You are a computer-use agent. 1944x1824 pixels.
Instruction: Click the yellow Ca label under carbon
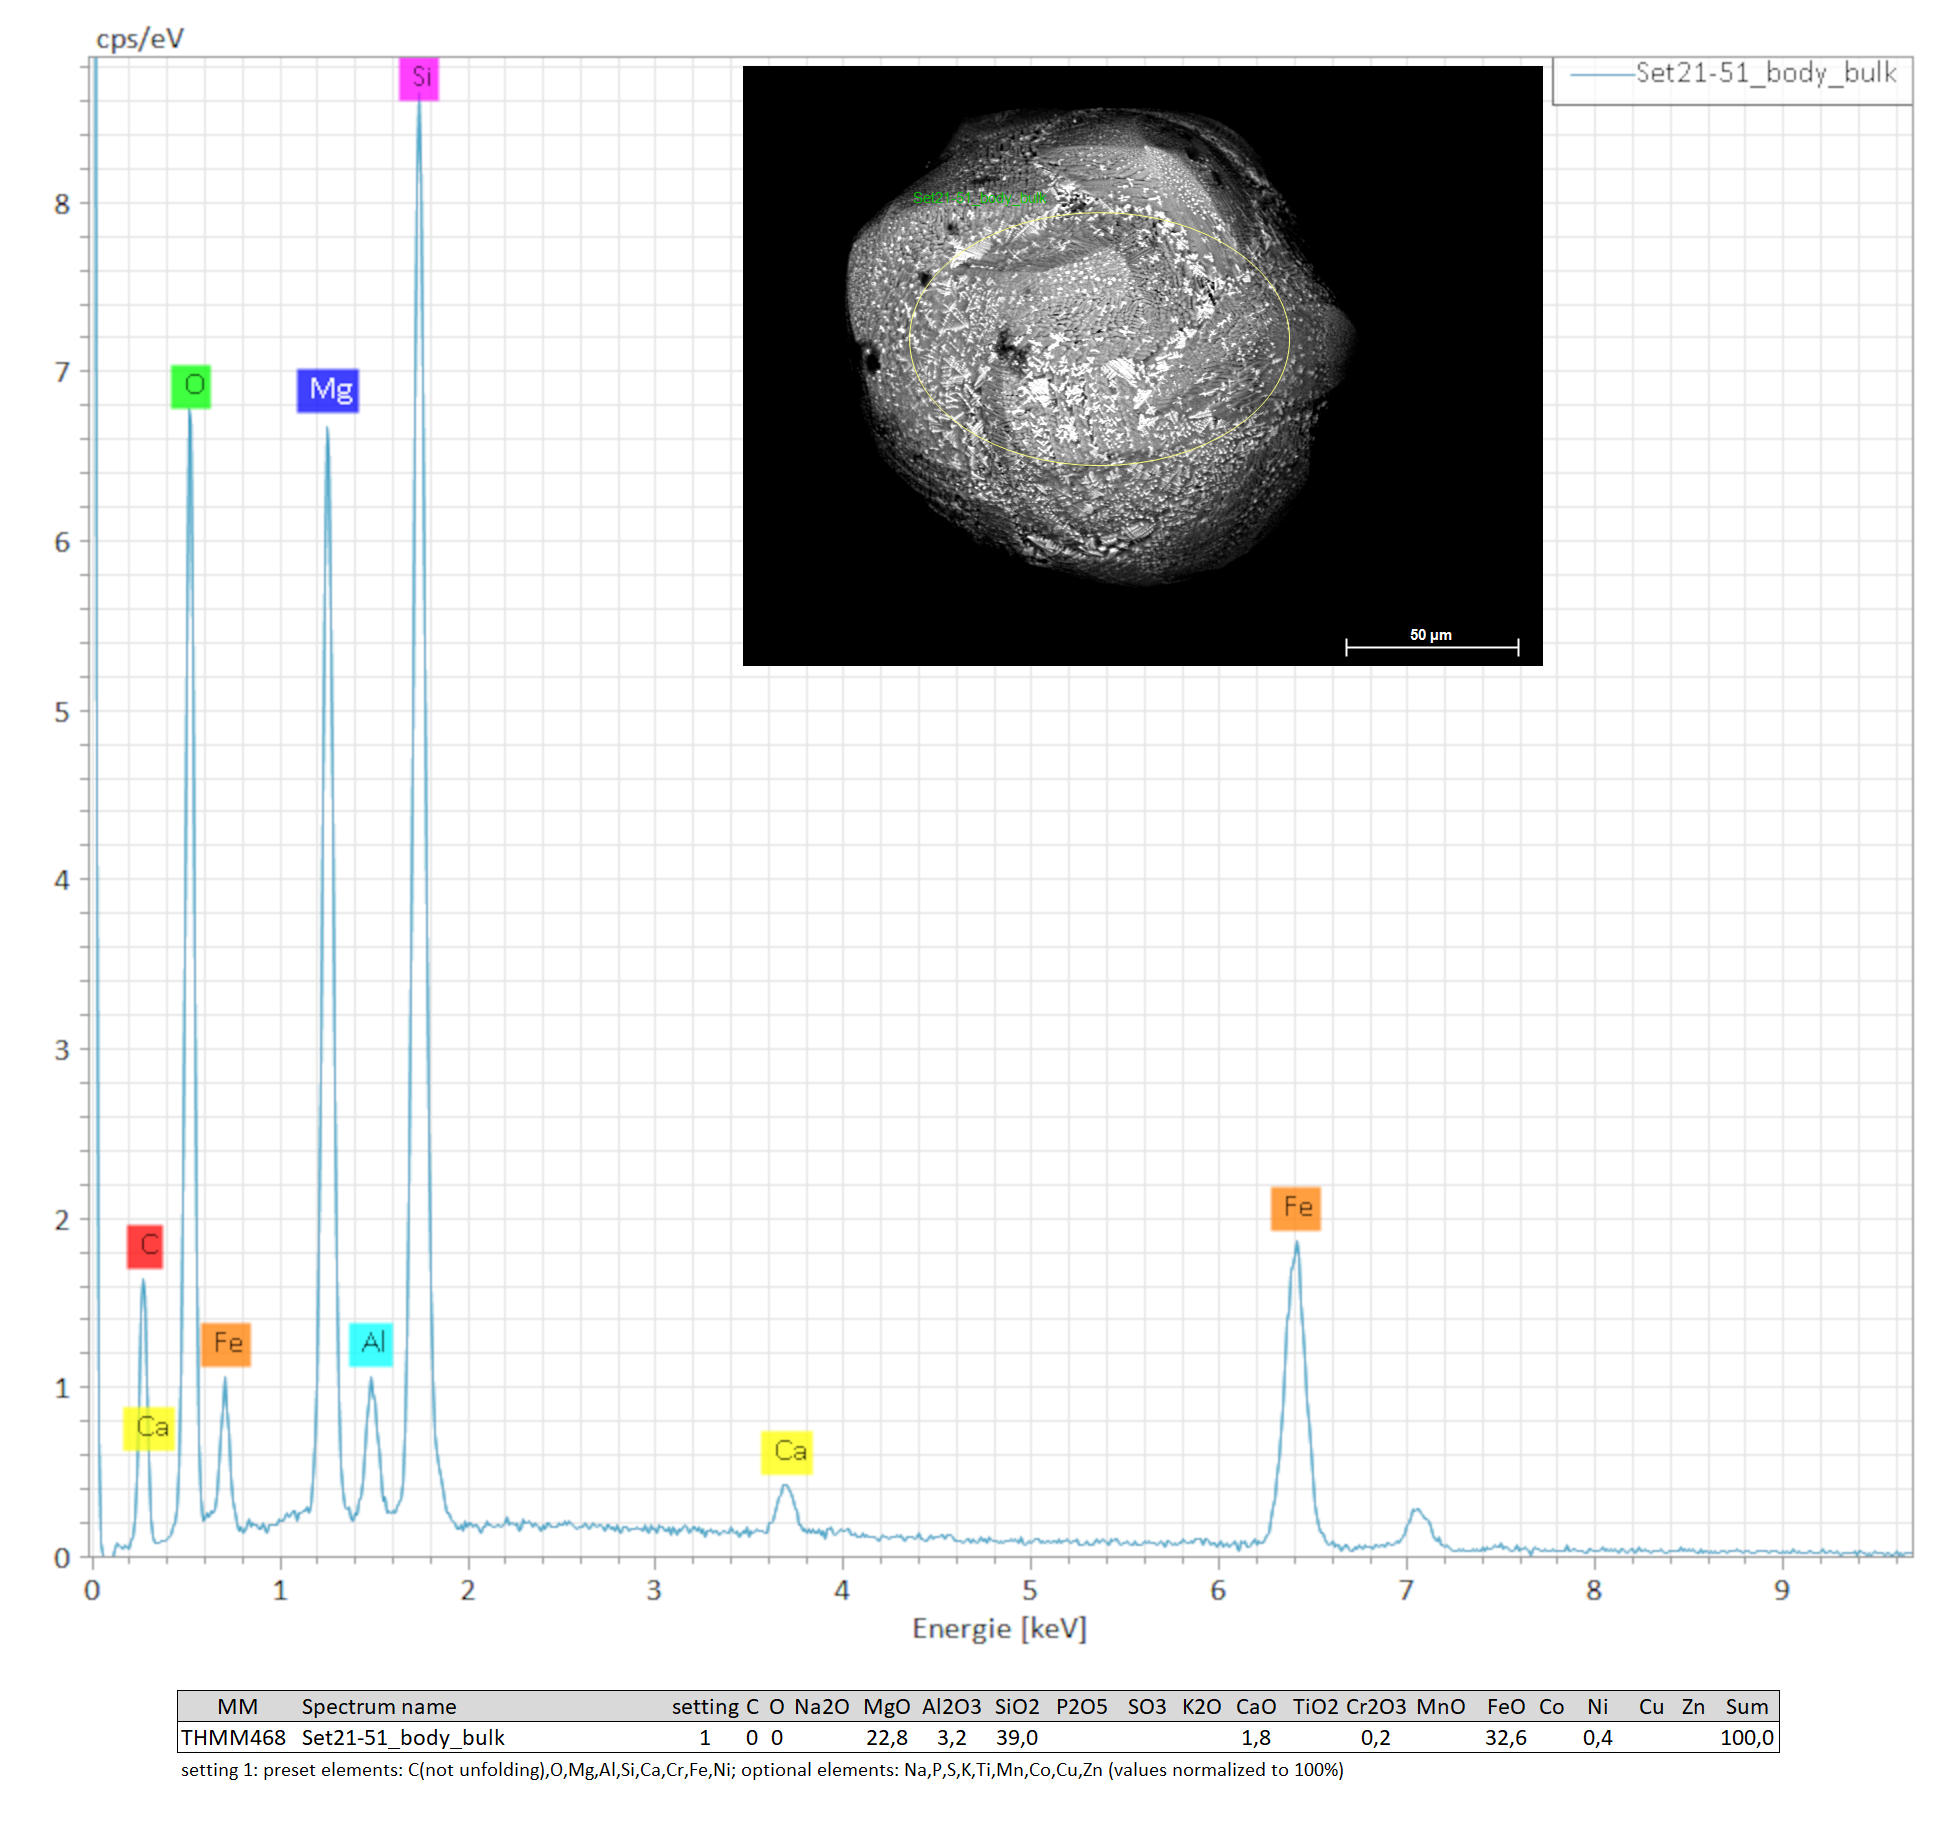click(x=149, y=1428)
